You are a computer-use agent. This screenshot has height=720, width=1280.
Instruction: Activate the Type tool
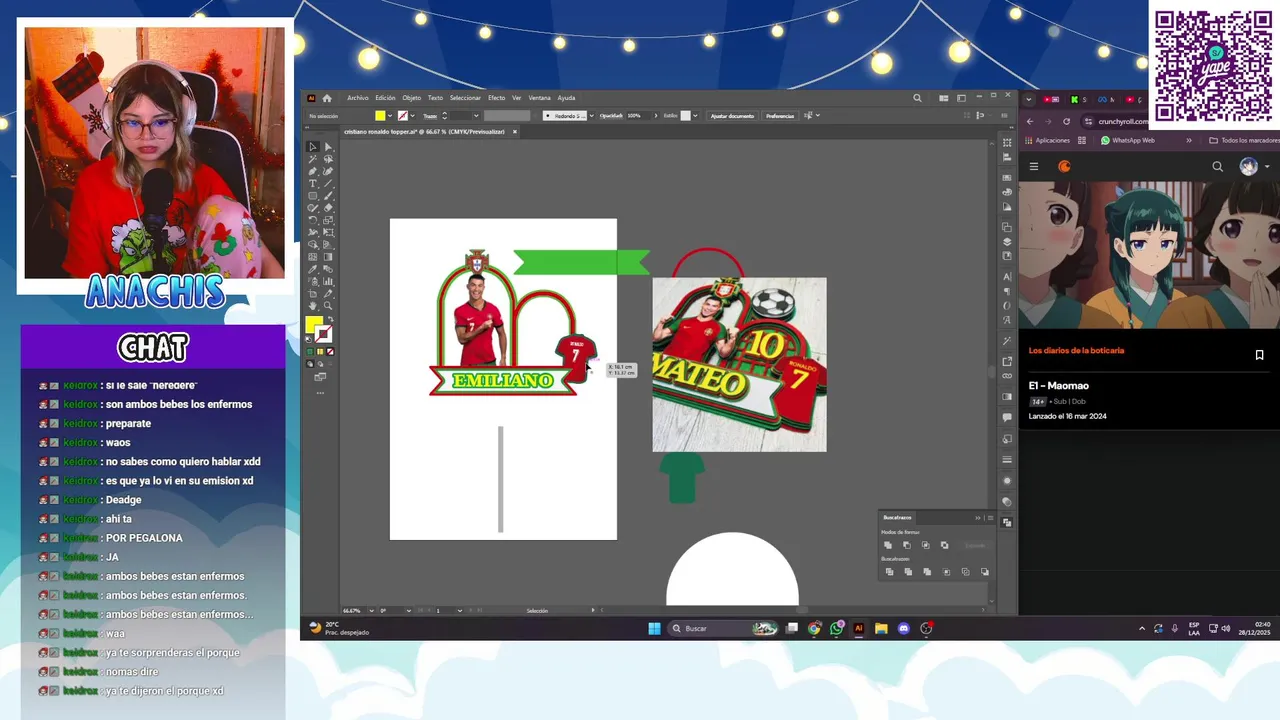313,184
